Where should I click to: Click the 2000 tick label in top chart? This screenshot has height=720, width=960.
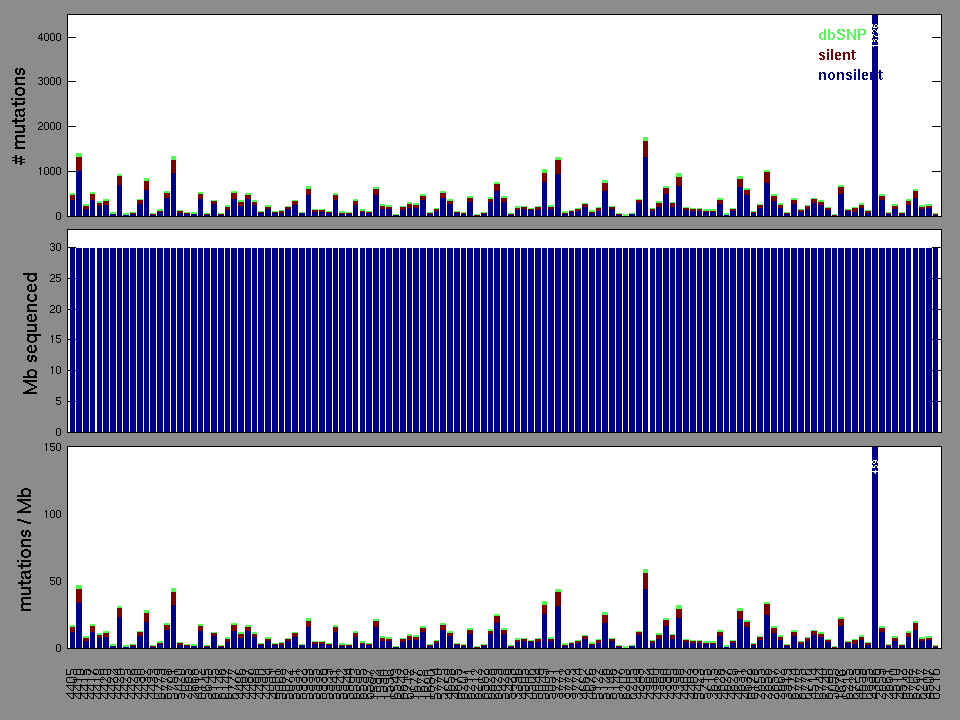[46, 127]
